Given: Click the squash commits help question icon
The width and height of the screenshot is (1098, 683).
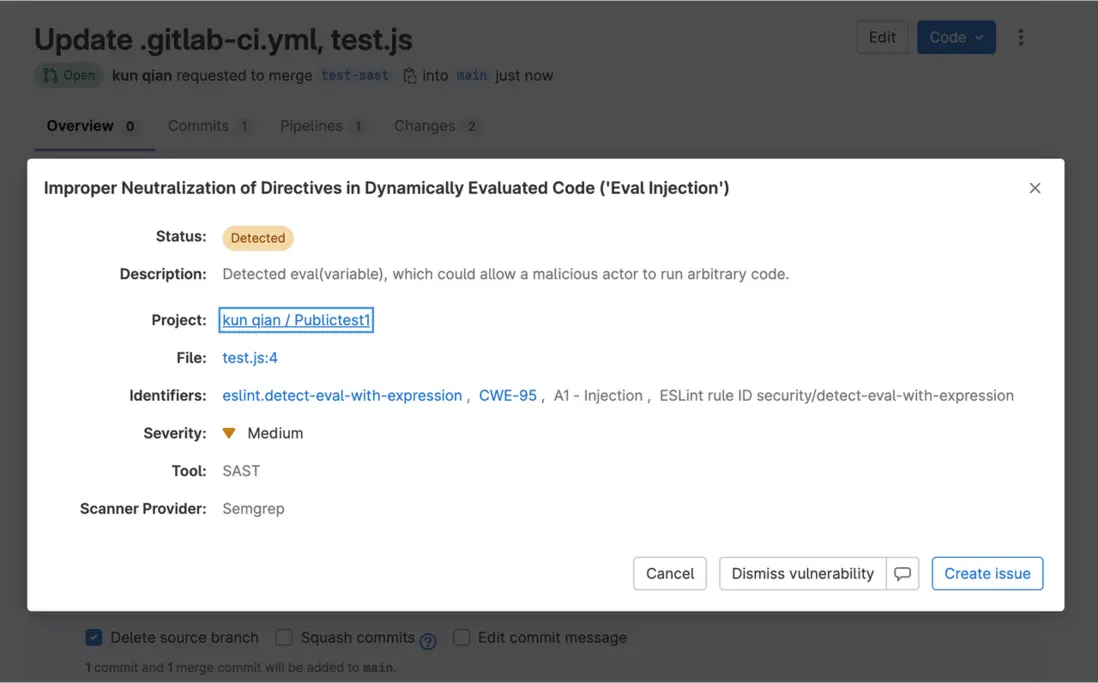Looking at the screenshot, I should pos(428,642).
